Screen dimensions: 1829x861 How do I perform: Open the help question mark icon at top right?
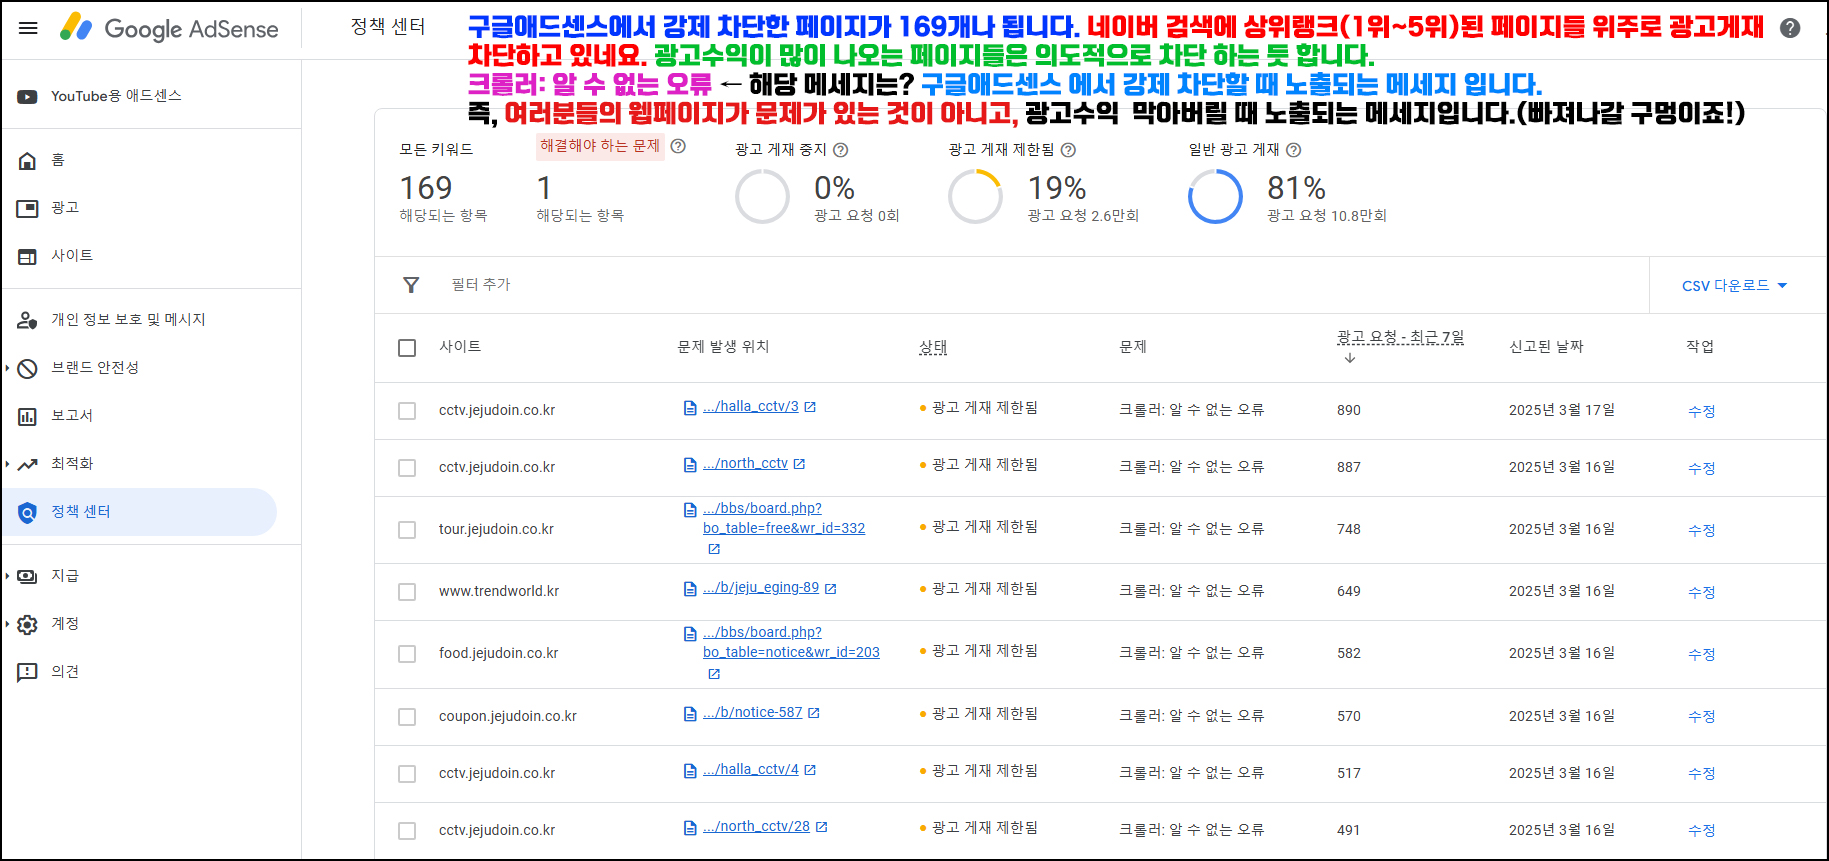pyautogui.click(x=1790, y=28)
